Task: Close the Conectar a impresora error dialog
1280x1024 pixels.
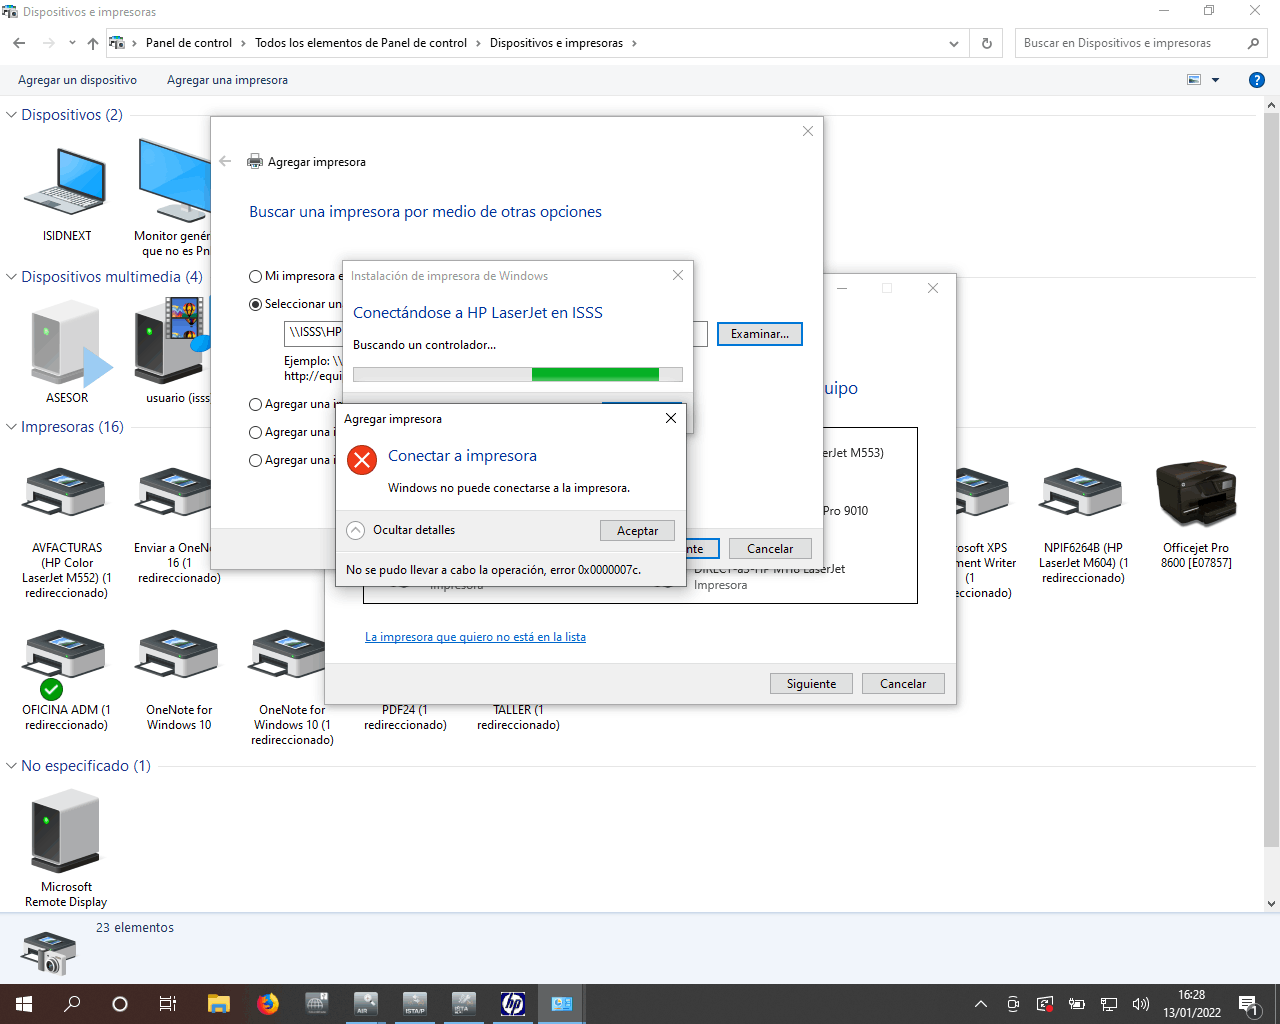Action: (671, 418)
